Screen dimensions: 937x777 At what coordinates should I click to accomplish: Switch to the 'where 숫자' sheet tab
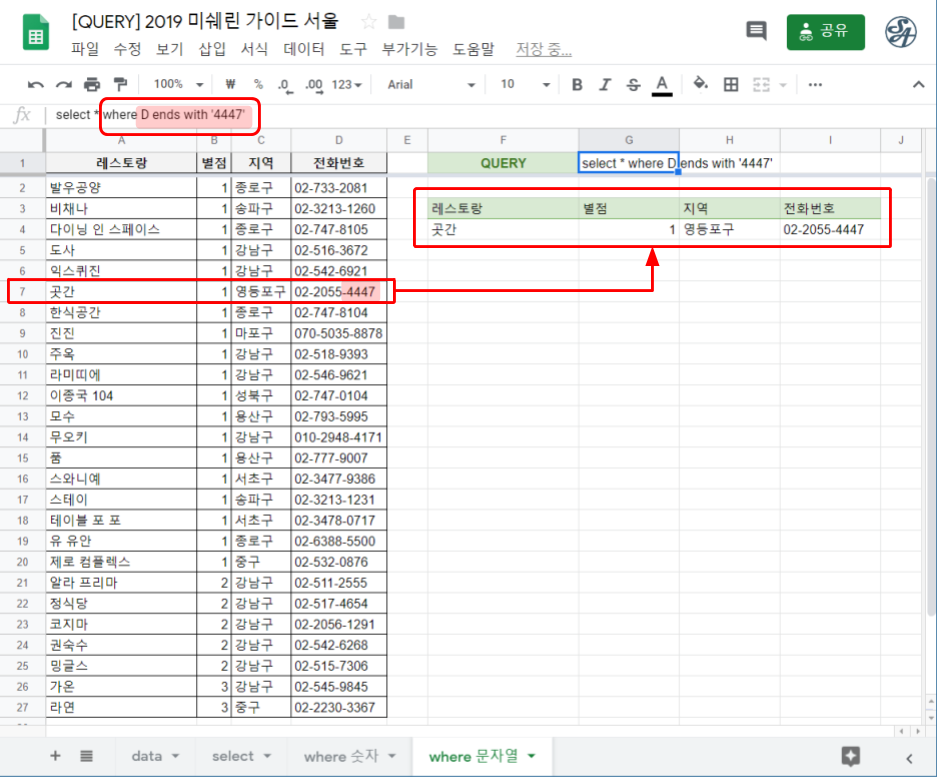(x=350, y=756)
